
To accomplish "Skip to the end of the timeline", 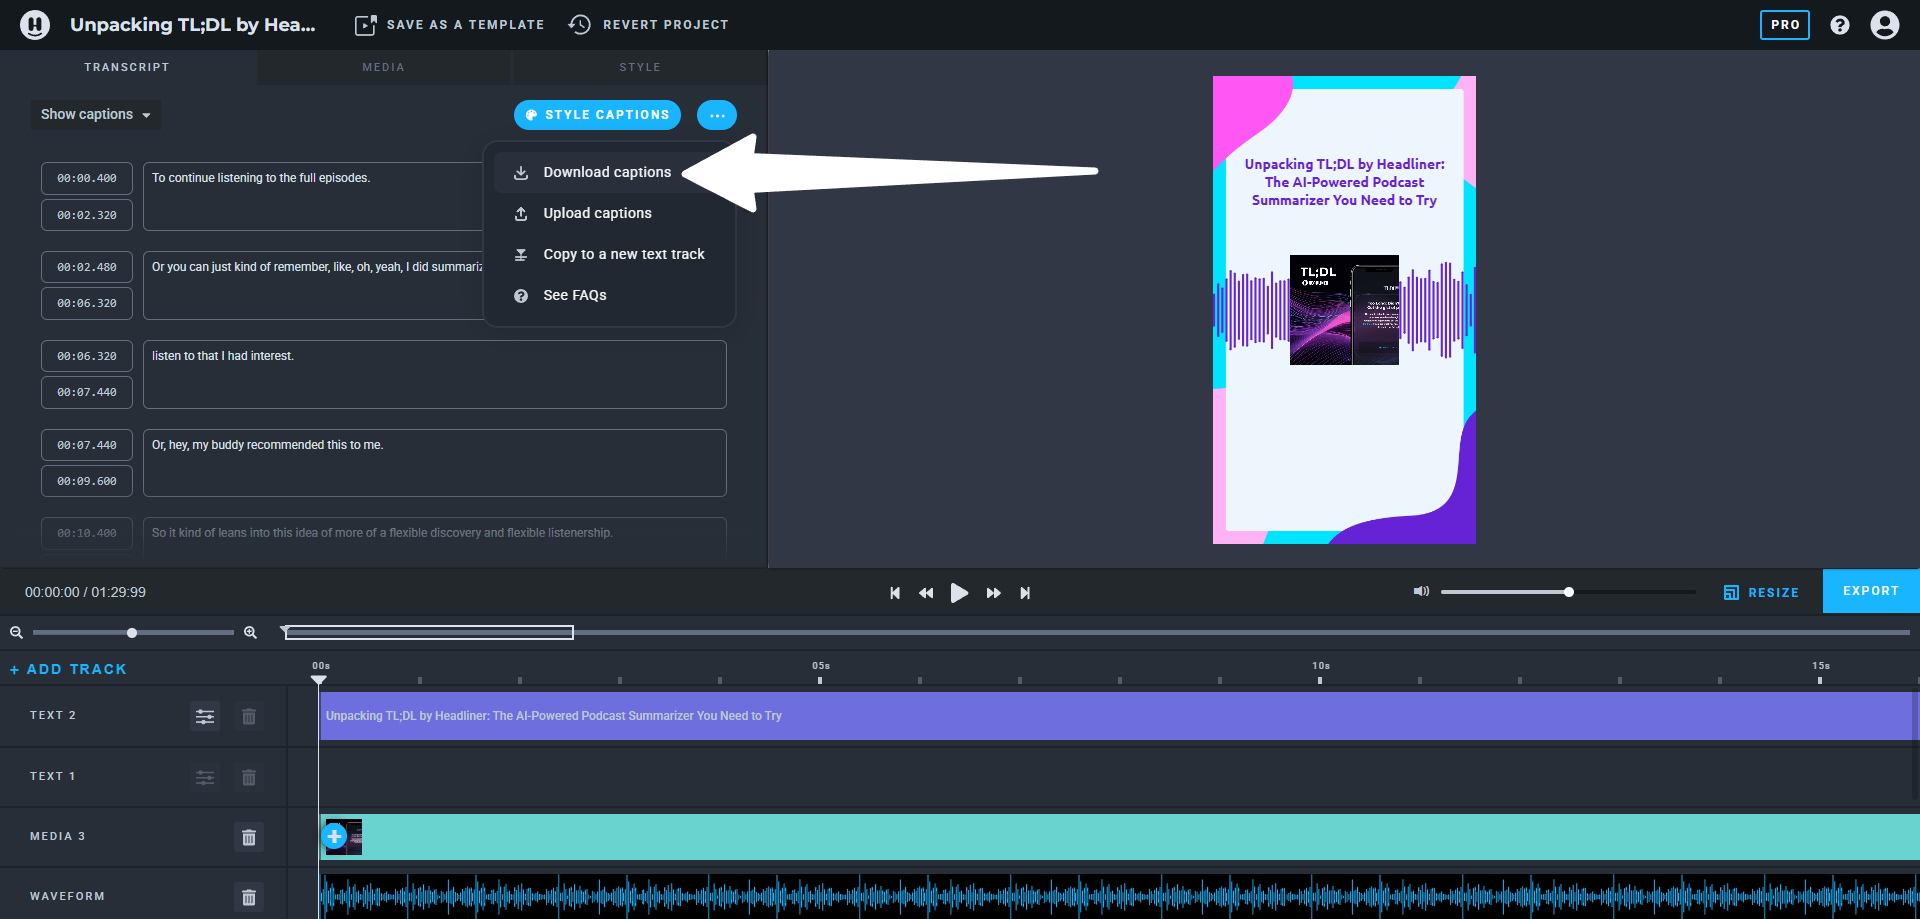I will point(1025,593).
